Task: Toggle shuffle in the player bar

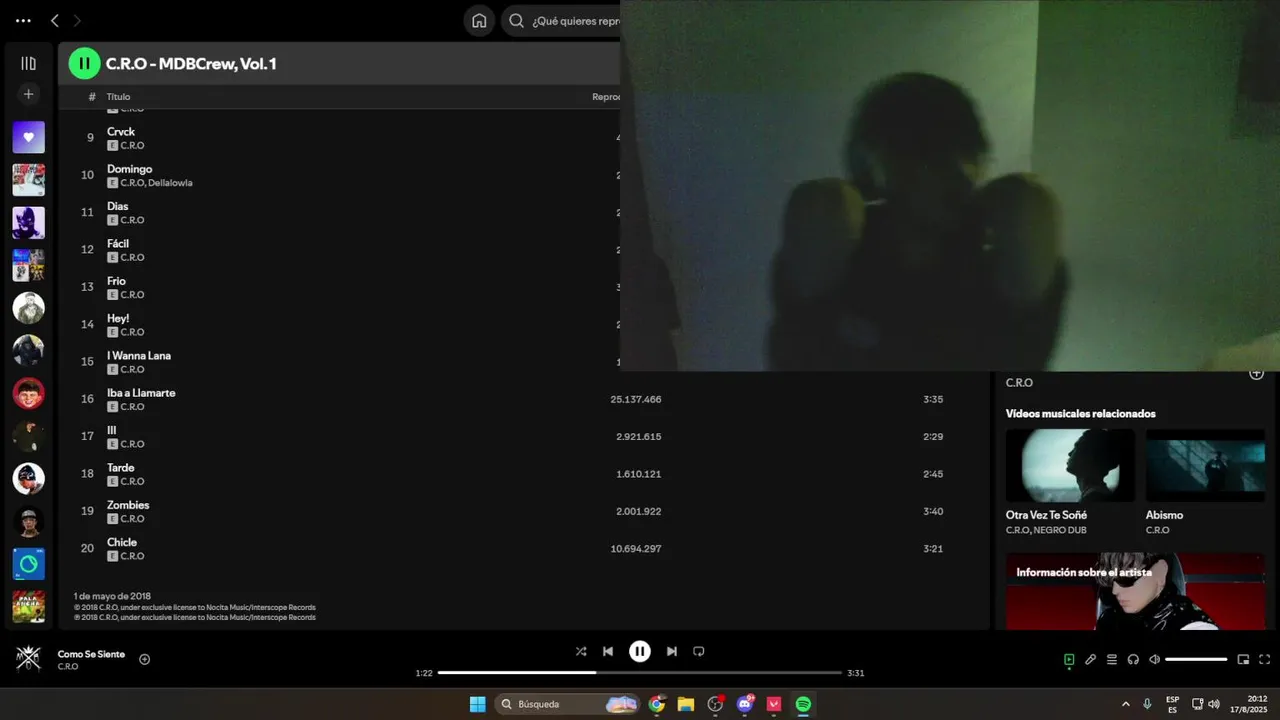Action: 581,651
